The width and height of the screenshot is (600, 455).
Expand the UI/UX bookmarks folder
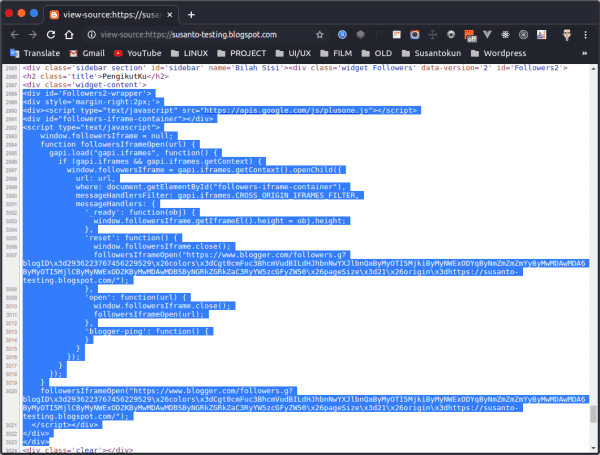pos(293,53)
